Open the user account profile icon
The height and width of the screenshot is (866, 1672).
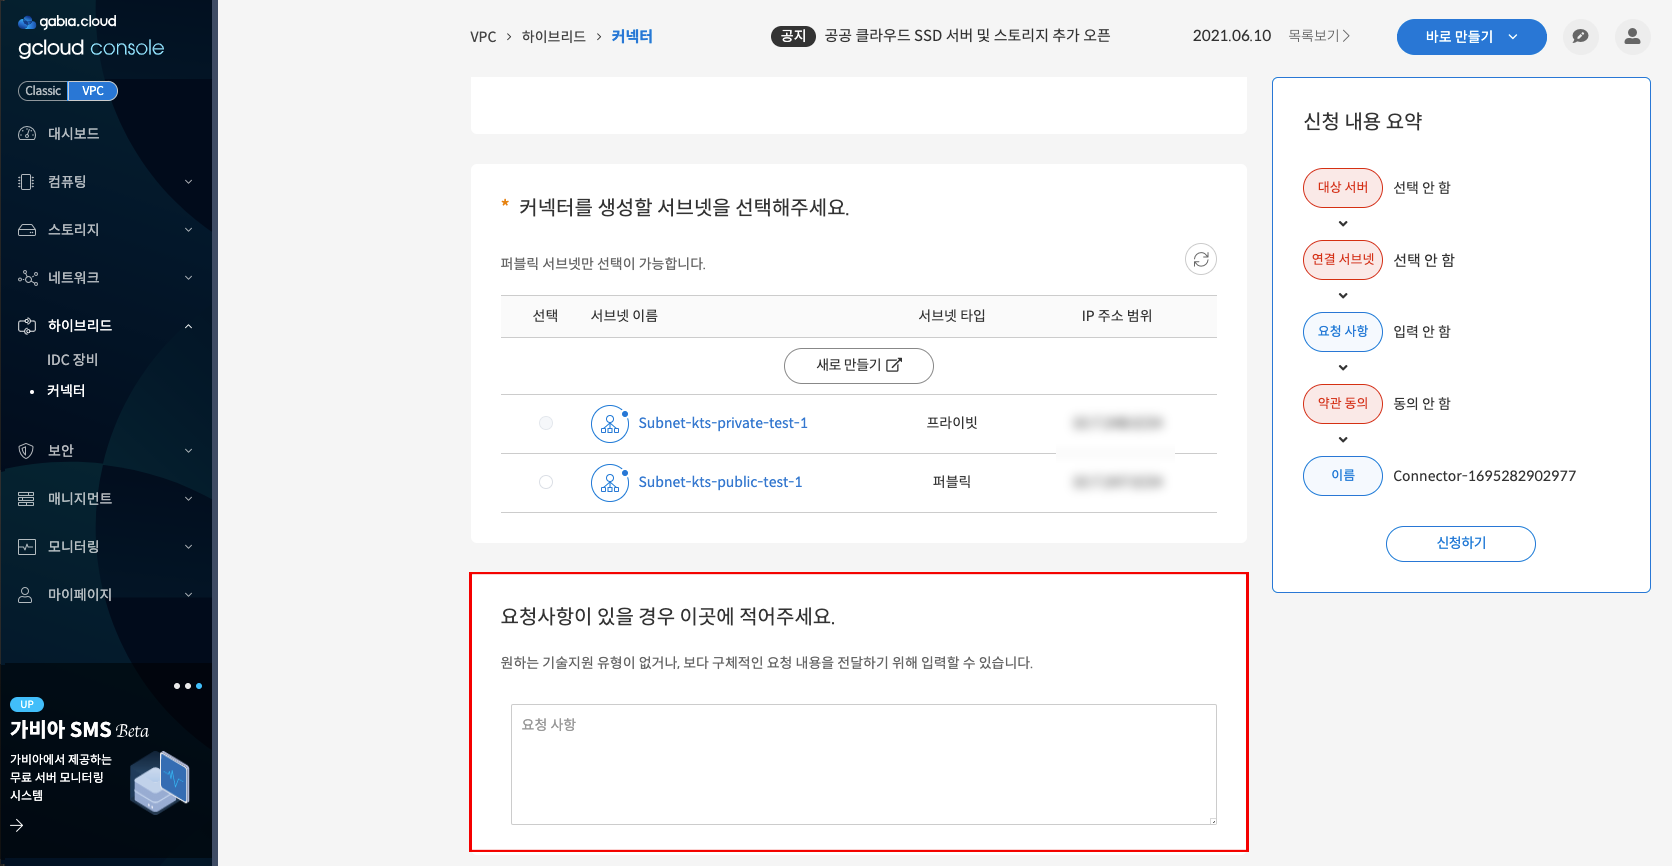[x=1632, y=37]
